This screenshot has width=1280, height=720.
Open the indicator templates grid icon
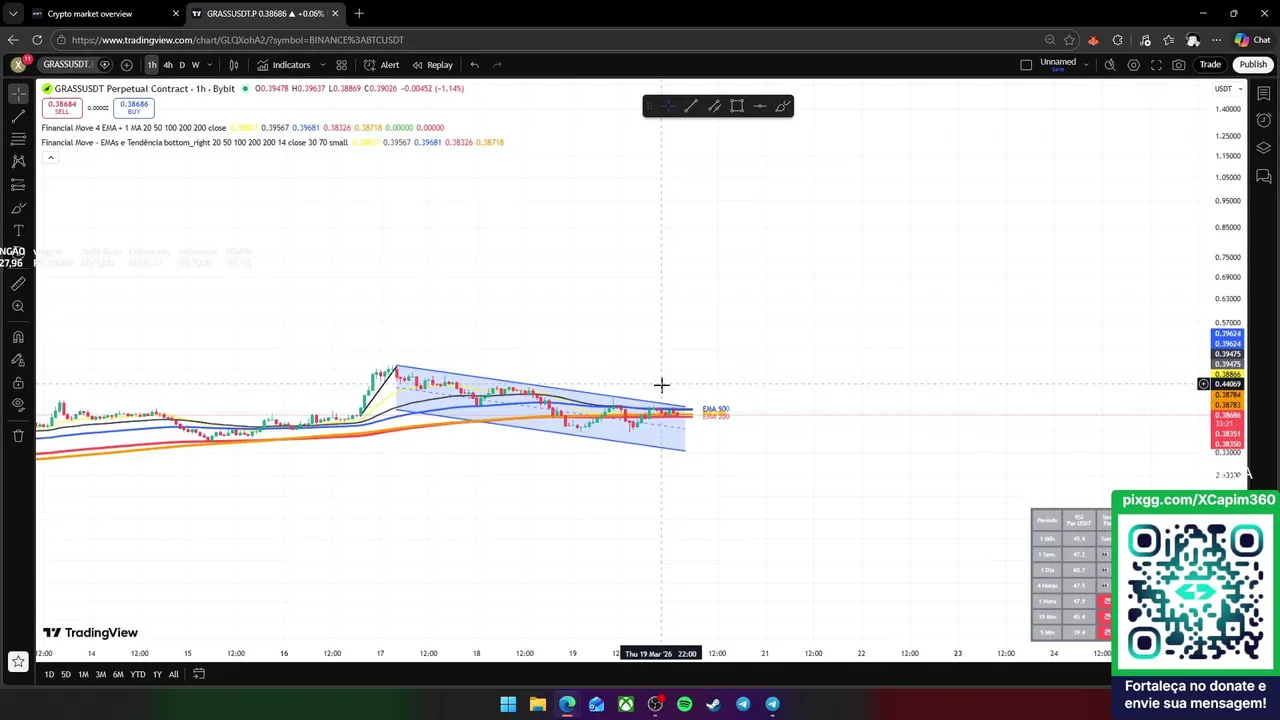point(341,65)
